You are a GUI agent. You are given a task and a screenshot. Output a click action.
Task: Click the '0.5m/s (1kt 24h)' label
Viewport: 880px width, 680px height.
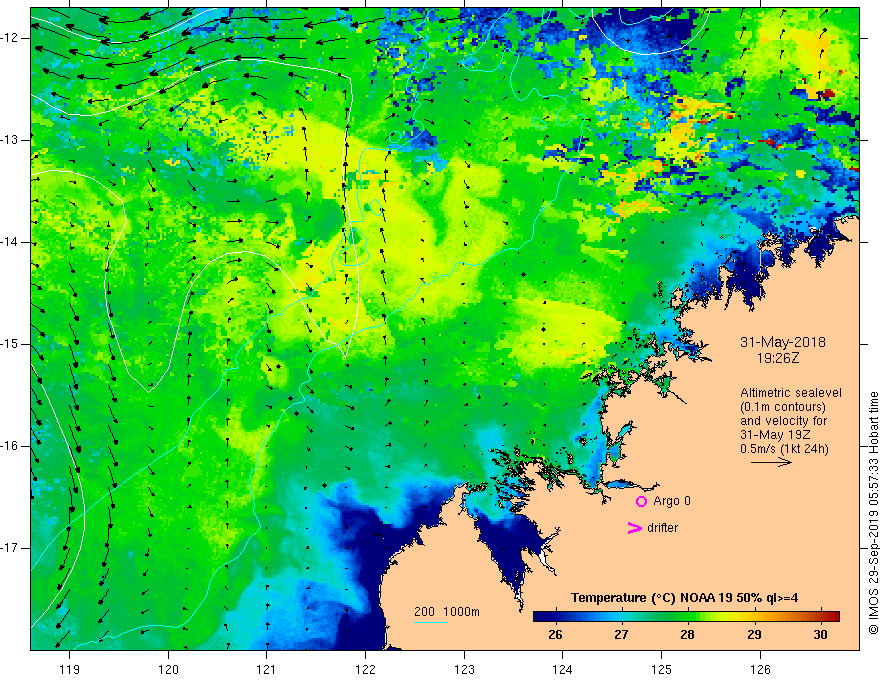pos(784,449)
